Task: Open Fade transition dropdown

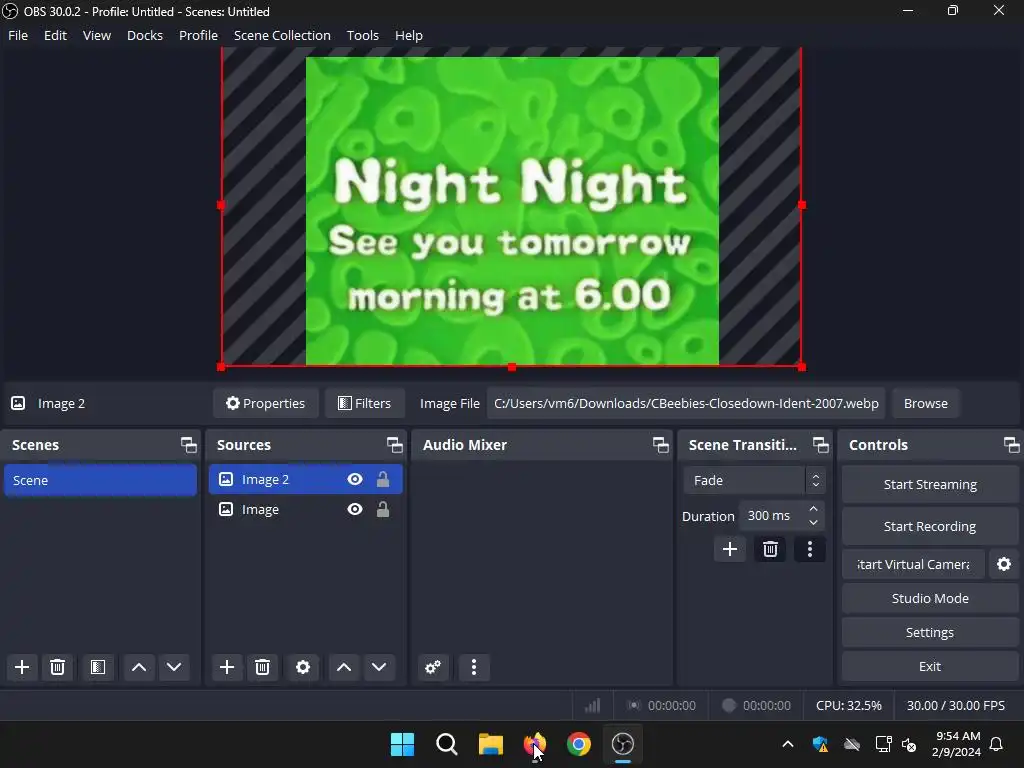Action: coord(754,481)
